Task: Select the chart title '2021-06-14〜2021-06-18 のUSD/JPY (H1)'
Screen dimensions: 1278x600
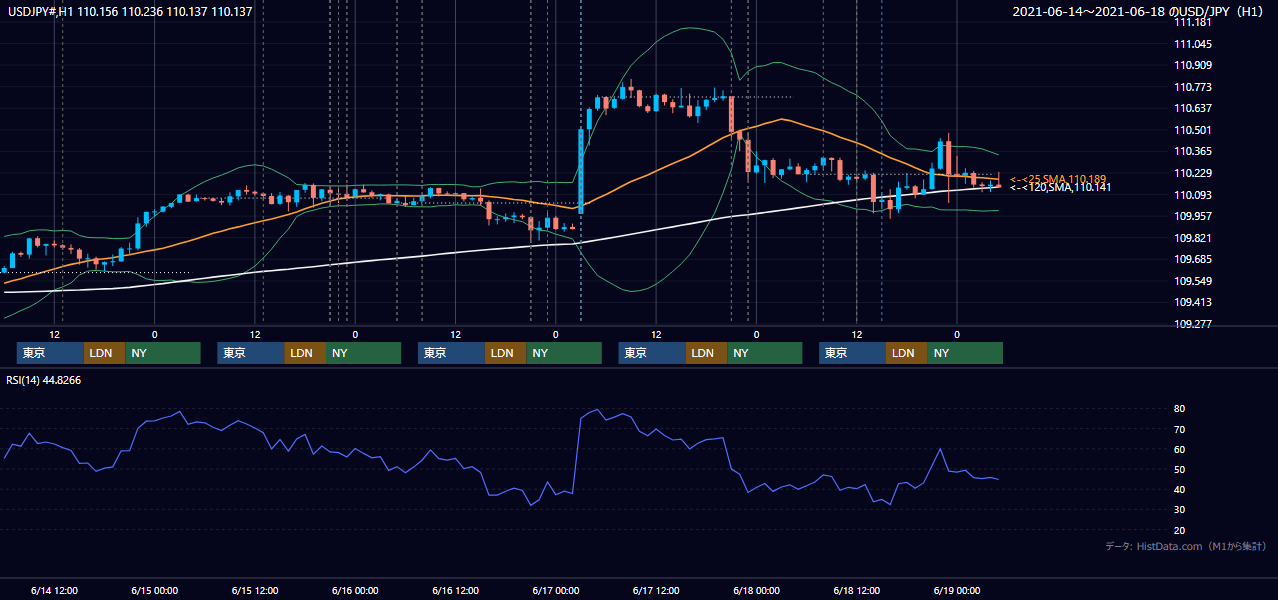Action: click(1139, 12)
